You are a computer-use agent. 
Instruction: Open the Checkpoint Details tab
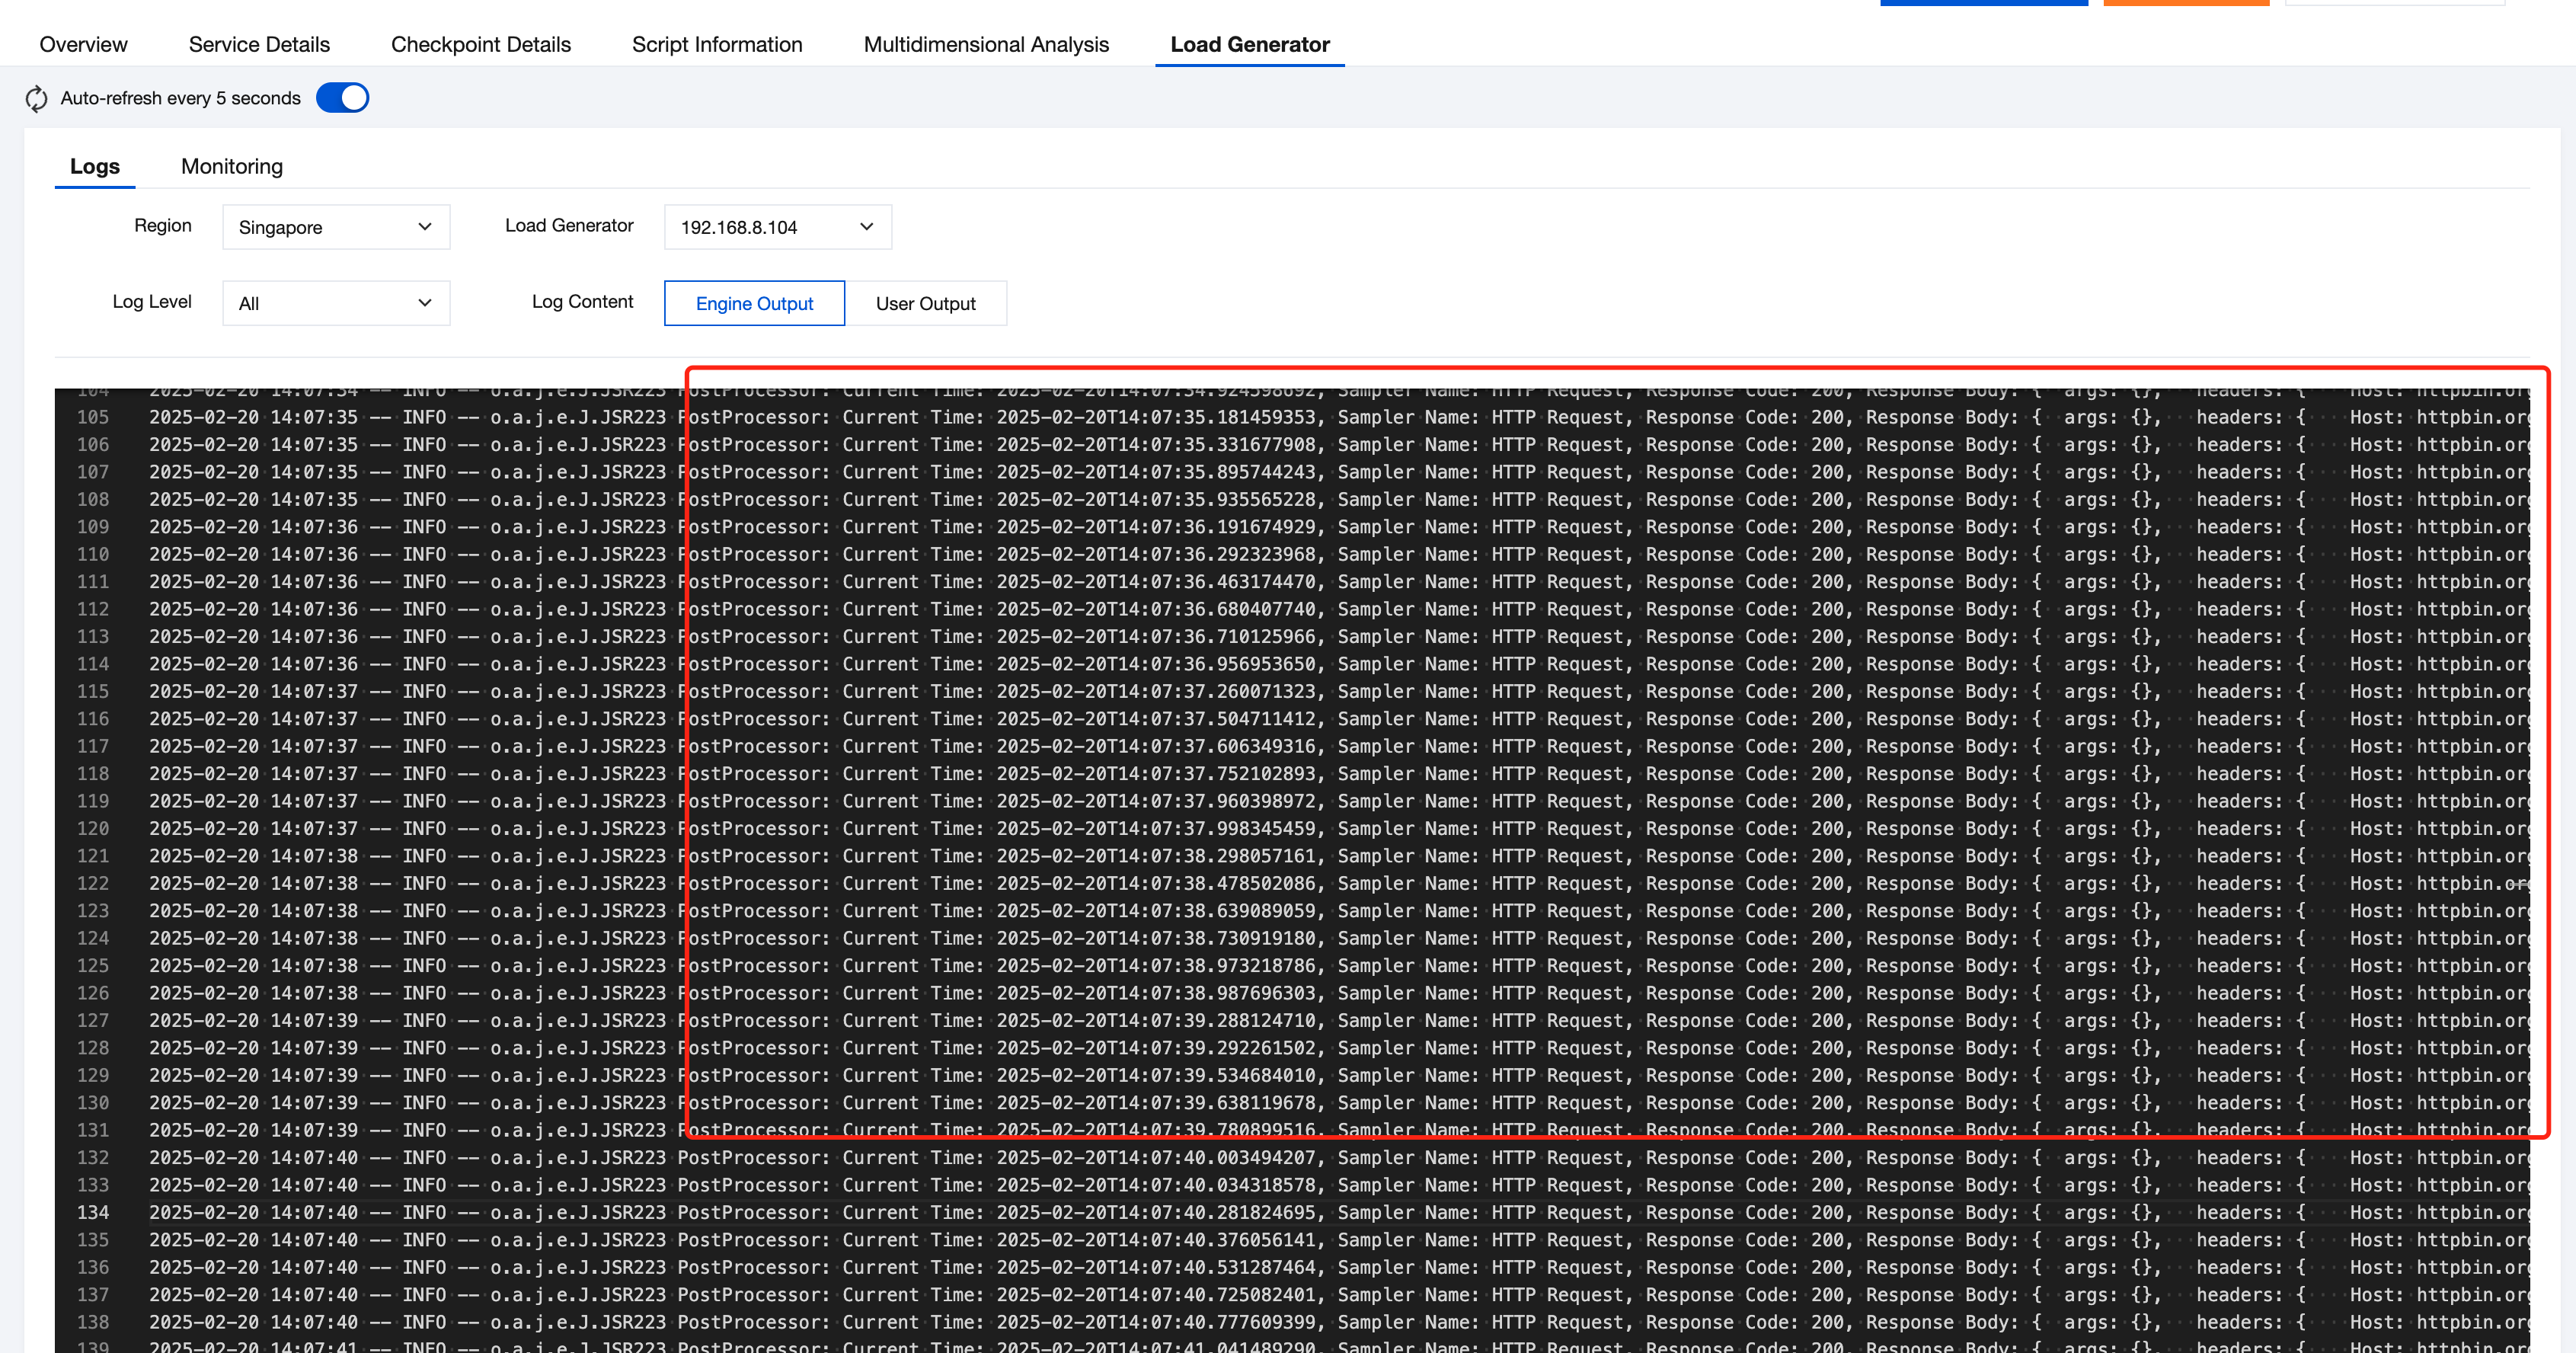[x=481, y=44]
